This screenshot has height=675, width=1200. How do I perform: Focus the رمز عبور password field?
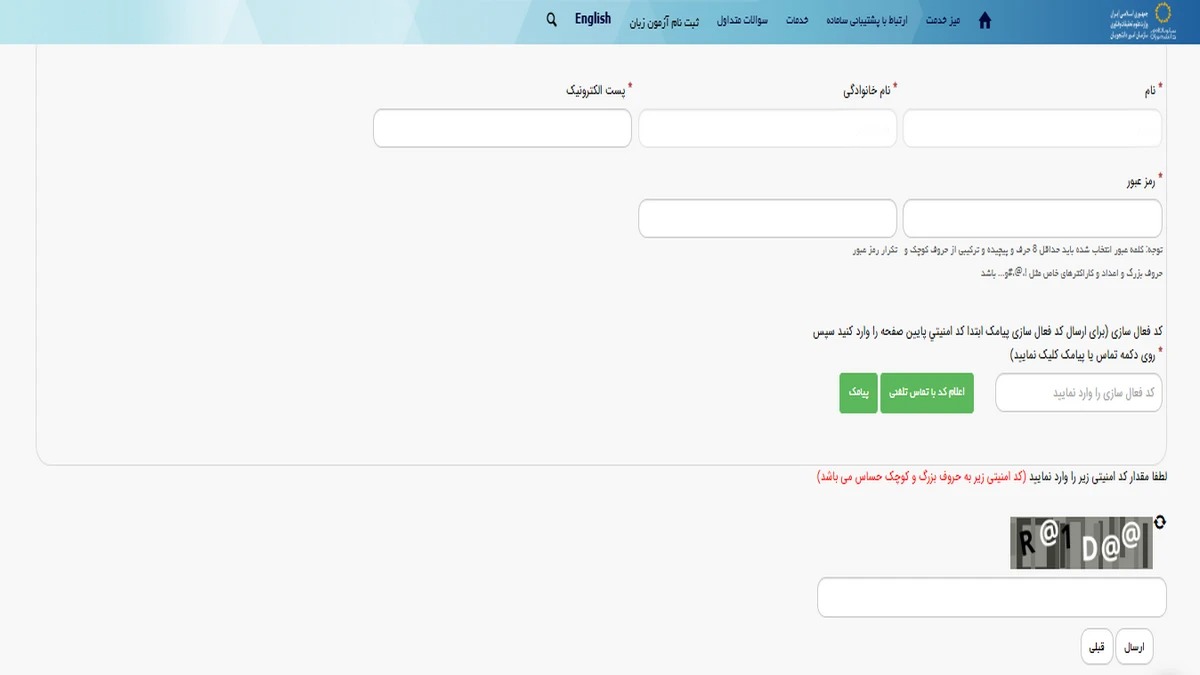point(1032,217)
